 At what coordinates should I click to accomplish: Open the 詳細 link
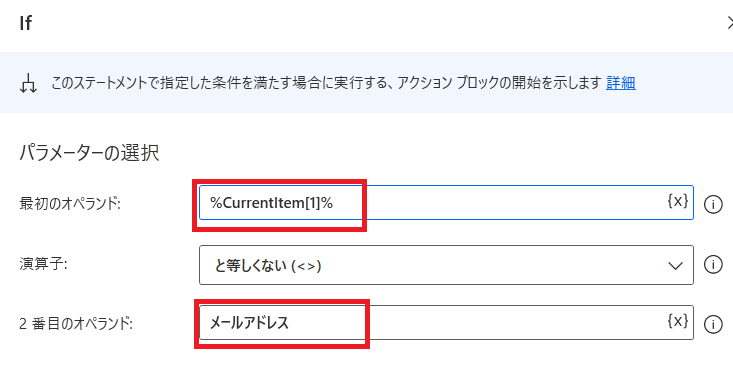coord(620,83)
